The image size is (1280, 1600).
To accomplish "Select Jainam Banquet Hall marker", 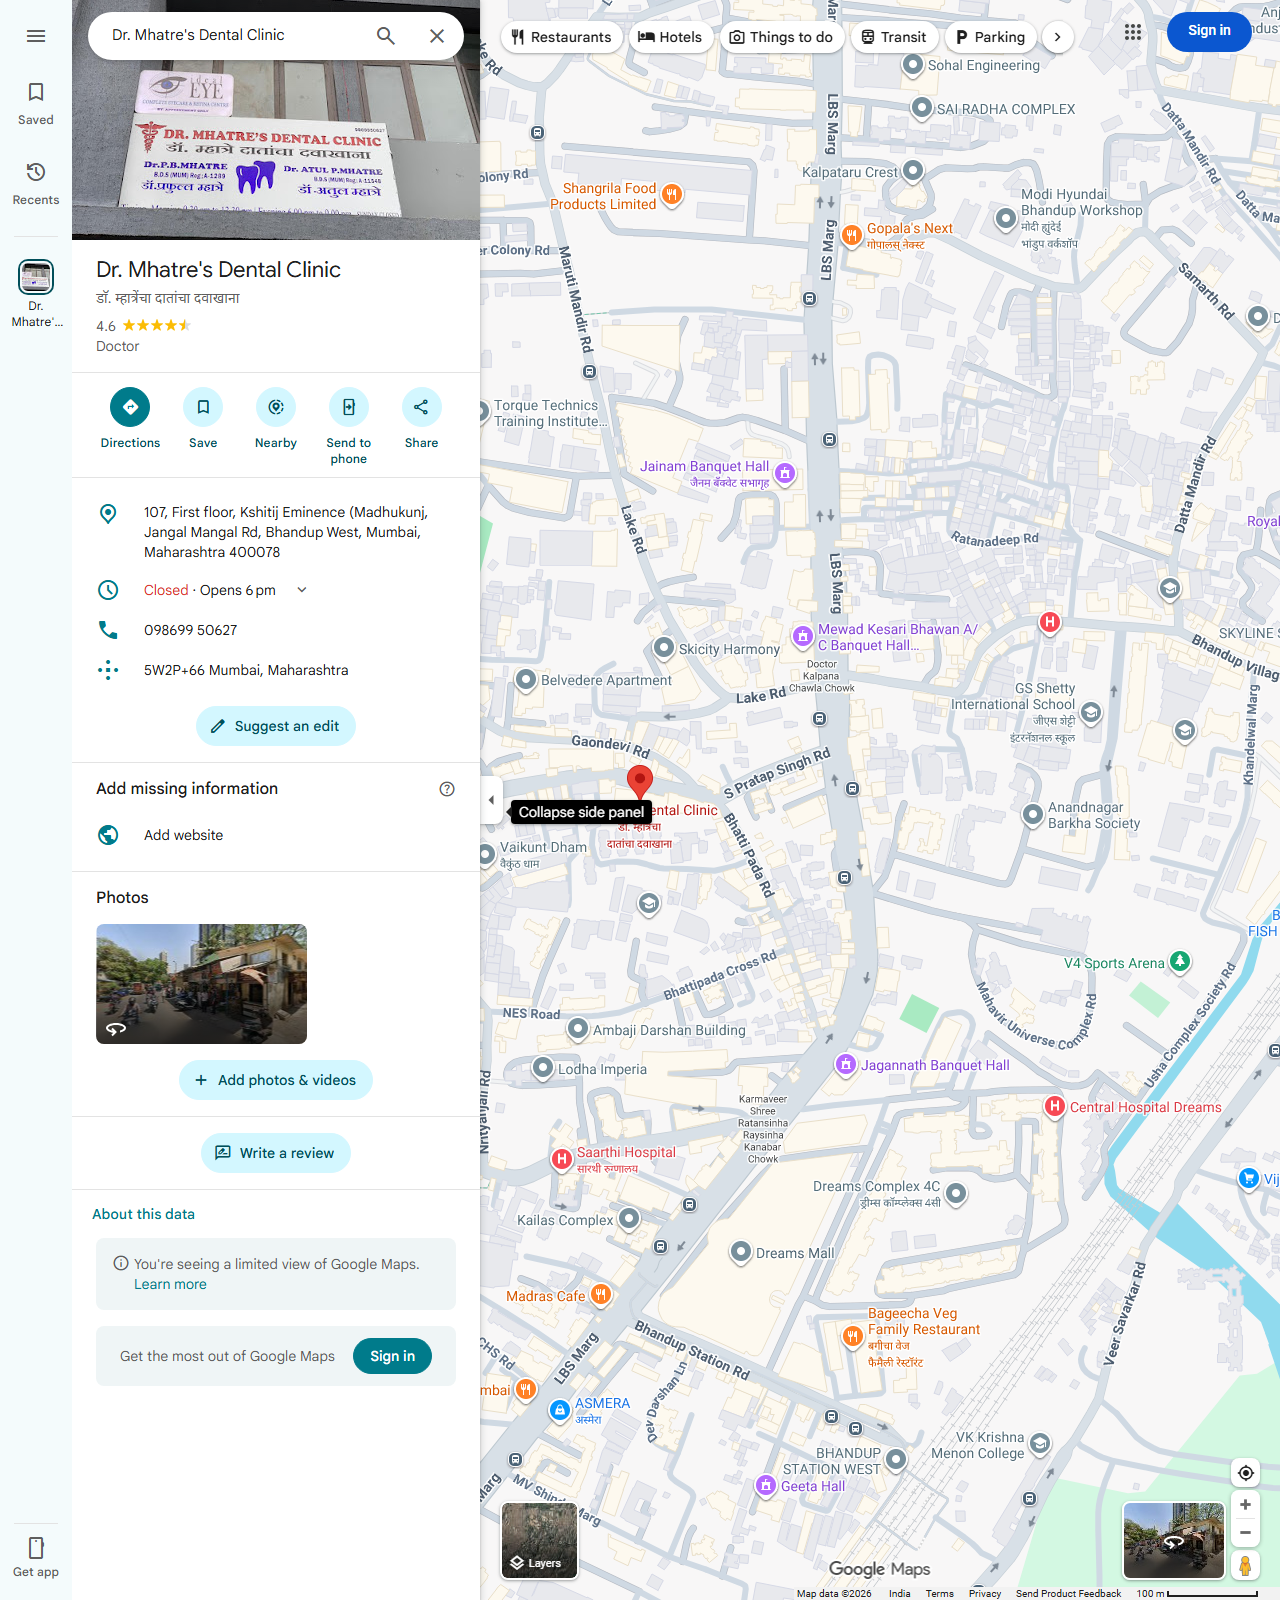I will (786, 474).
